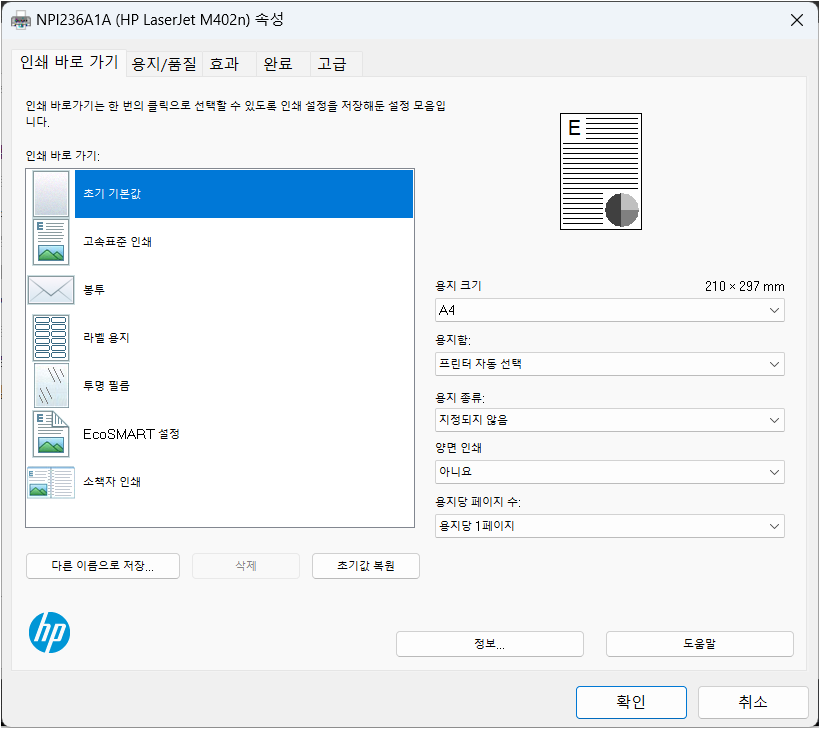Click the EcoSMART 설정 icon
The image size is (820, 729).
click(x=51, y=434)
